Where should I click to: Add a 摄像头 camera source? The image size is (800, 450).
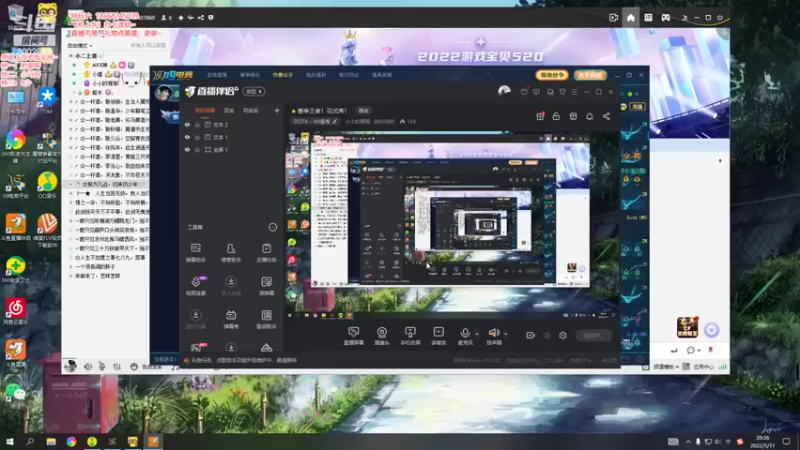[382, 336]
